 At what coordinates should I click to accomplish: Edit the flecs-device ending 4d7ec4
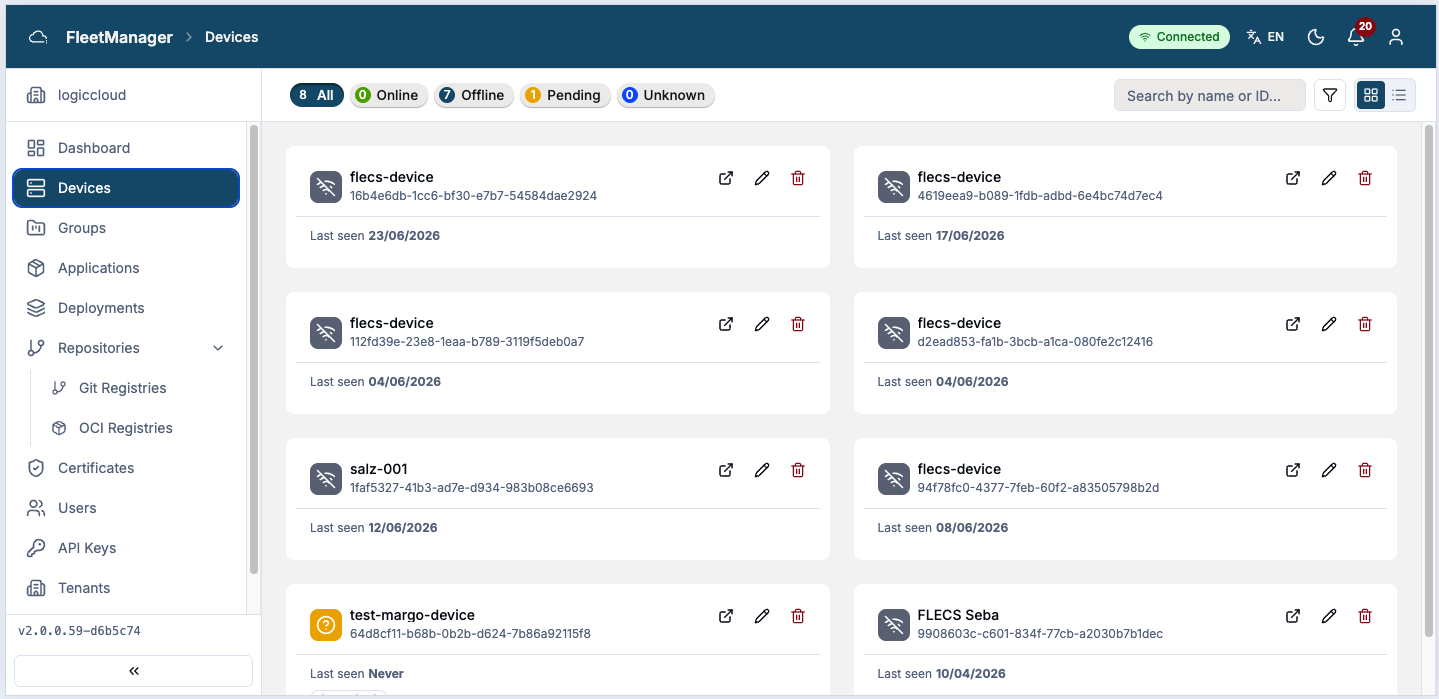point(1329,178)
